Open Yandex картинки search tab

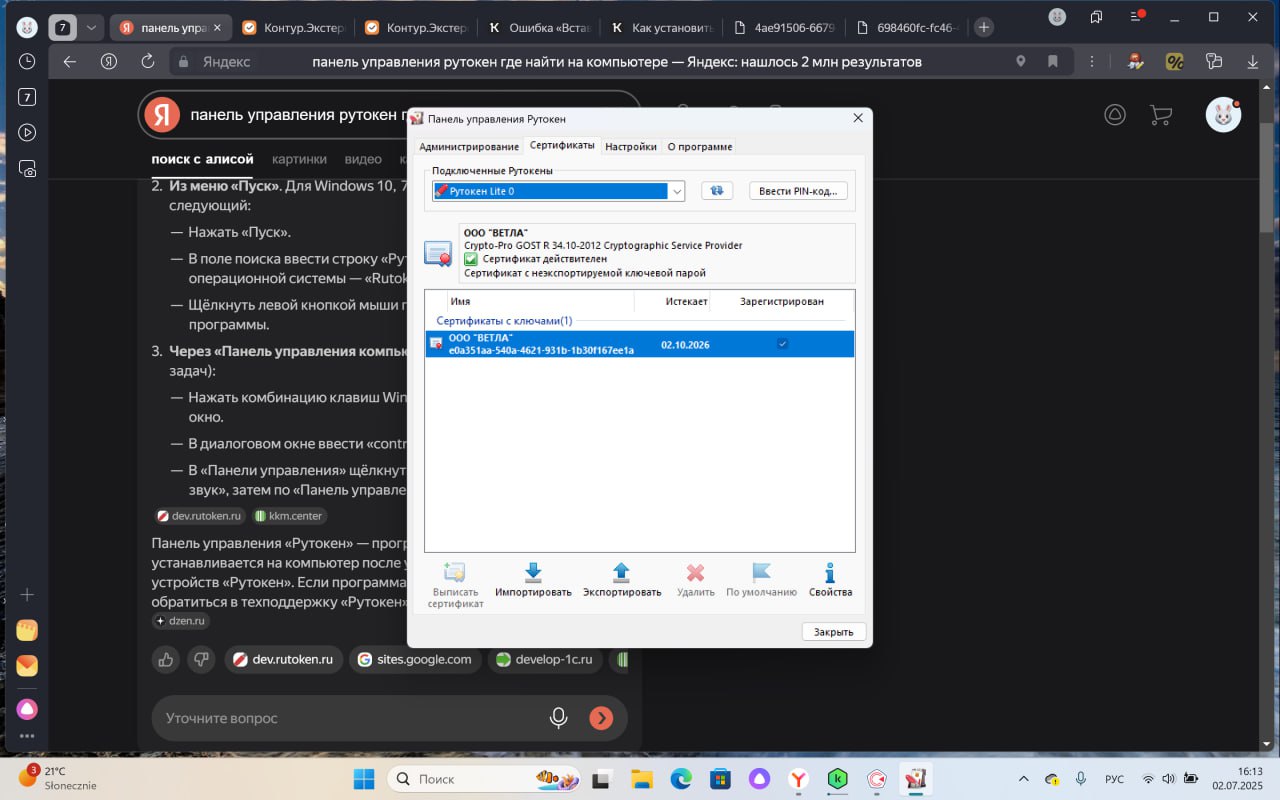coord(299,159)
